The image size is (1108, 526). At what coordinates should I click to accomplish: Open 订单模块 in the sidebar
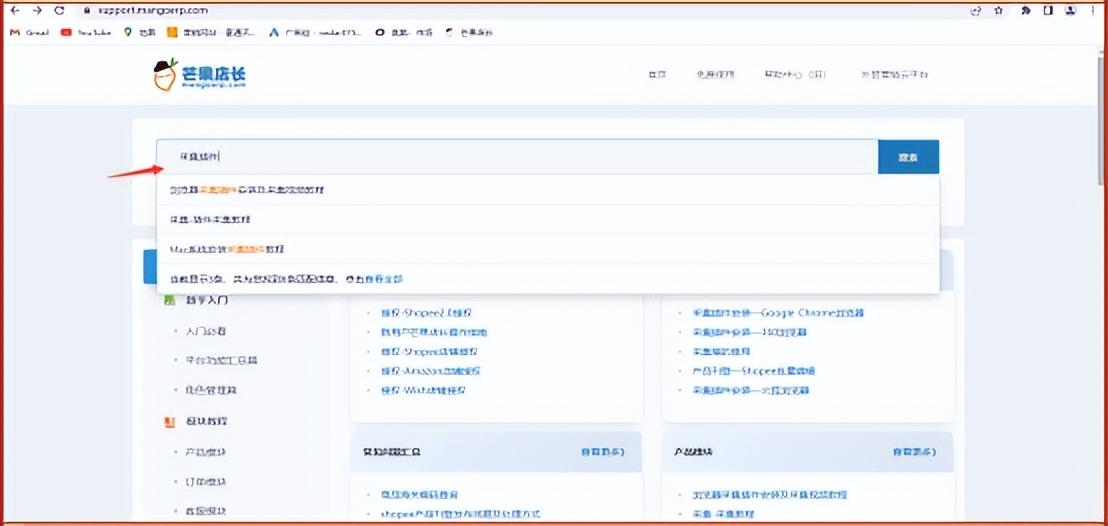[206, 481]
